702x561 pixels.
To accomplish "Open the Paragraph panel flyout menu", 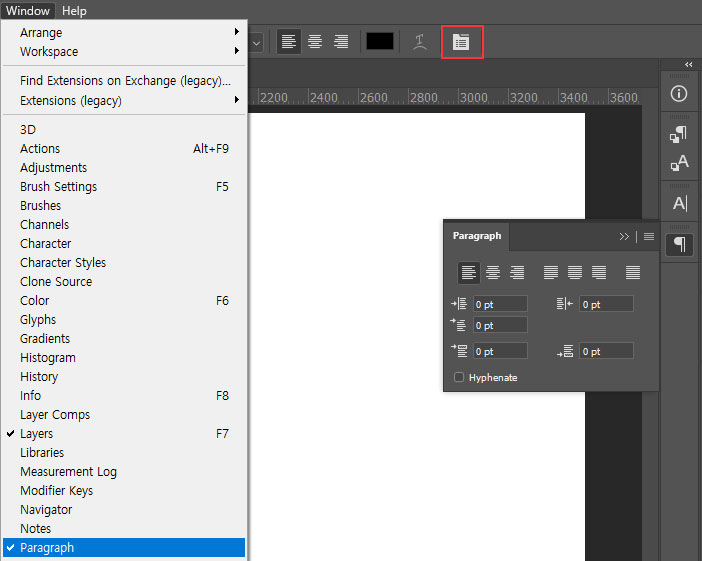I will (649, 236).
